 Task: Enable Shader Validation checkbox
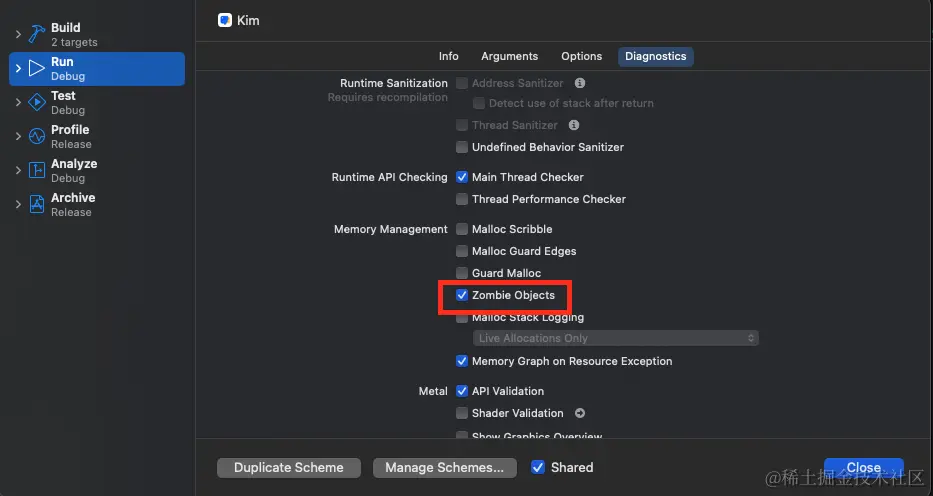coord(462,413)
